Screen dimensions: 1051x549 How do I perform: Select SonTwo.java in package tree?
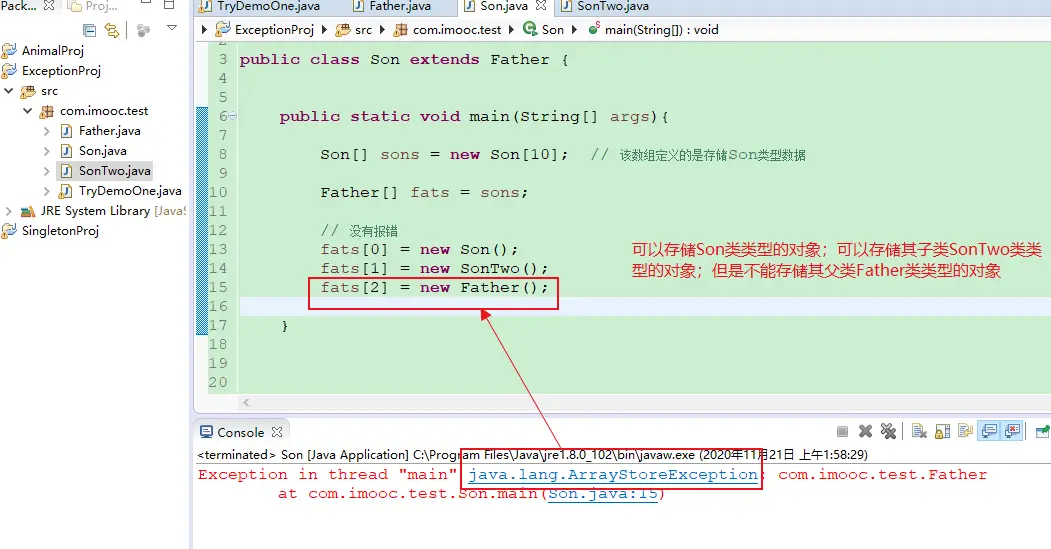pyautogui.click(x=114, y=171)
